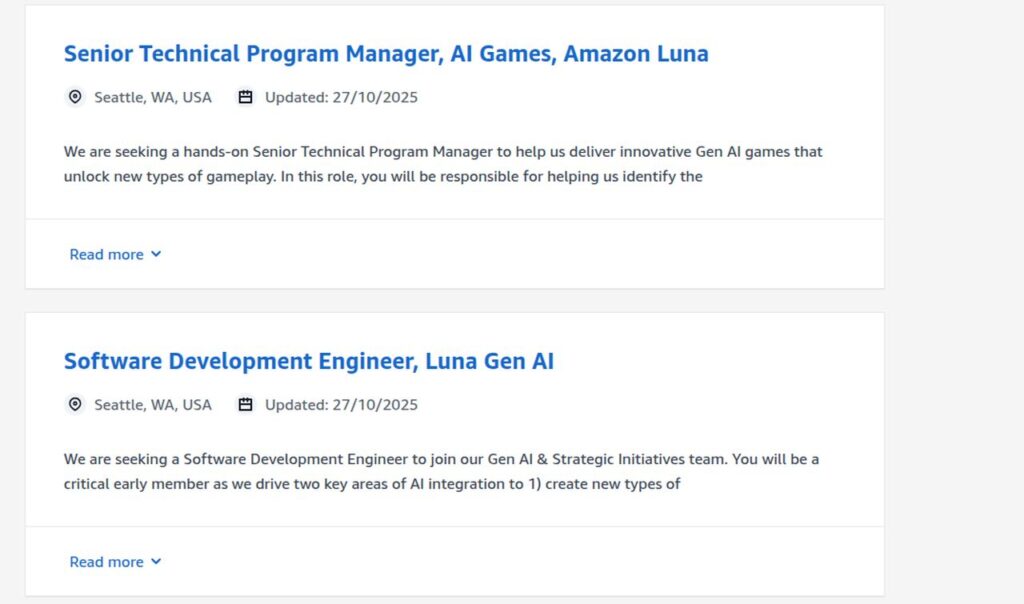
Task: Open Software Development Engineer, Luna Gen AI link
Action: click(309, 361)
